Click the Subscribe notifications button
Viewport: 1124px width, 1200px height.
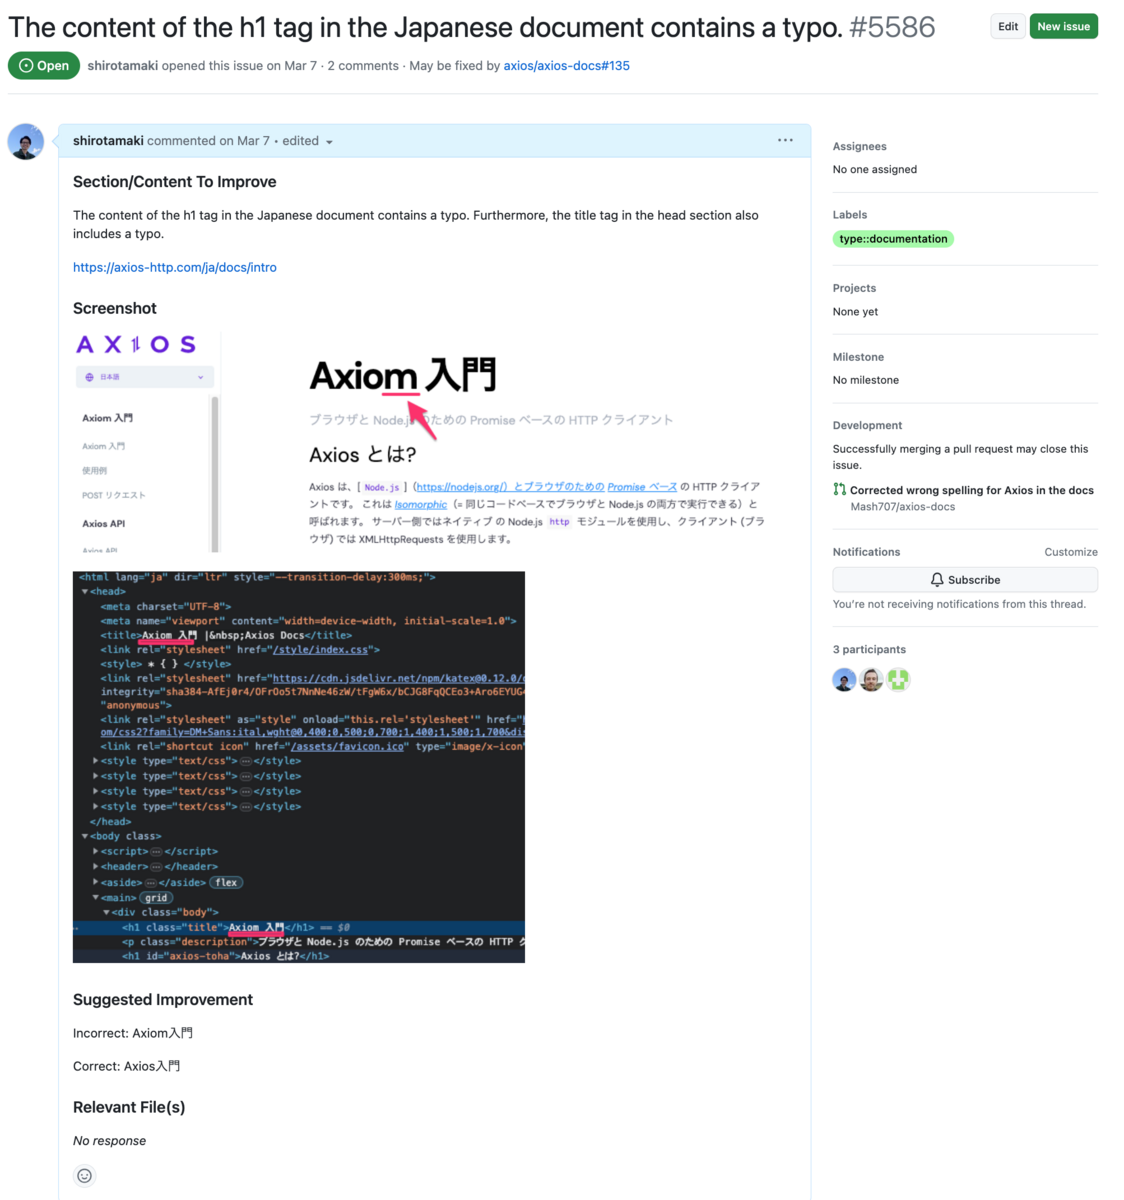click(x=965, y=580)
